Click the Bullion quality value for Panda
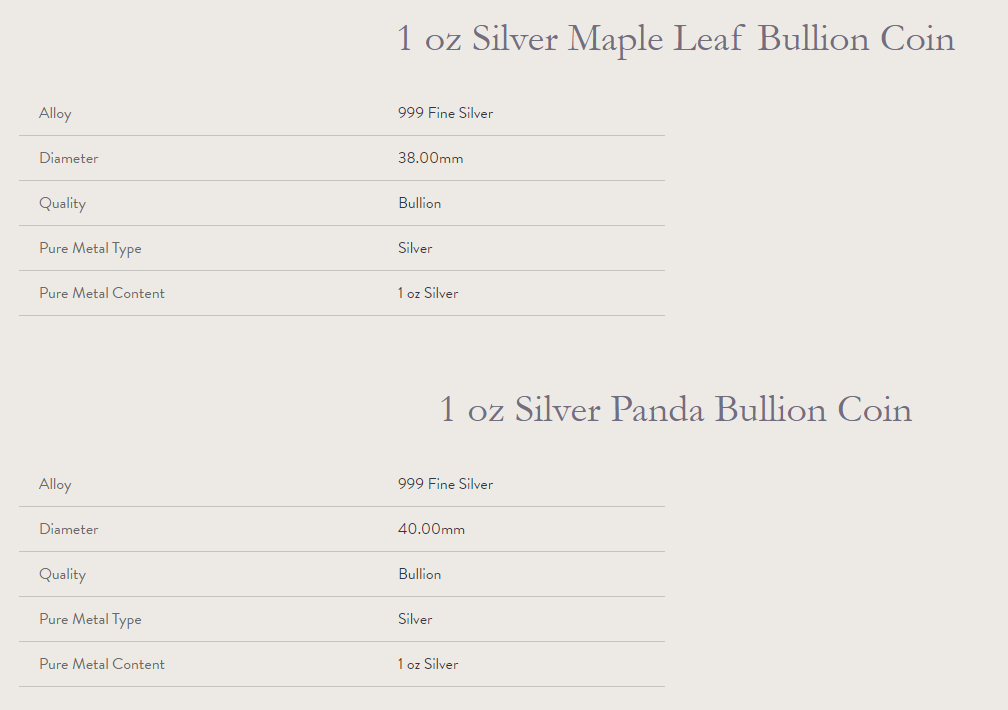1008x710 pixels. 420,574
